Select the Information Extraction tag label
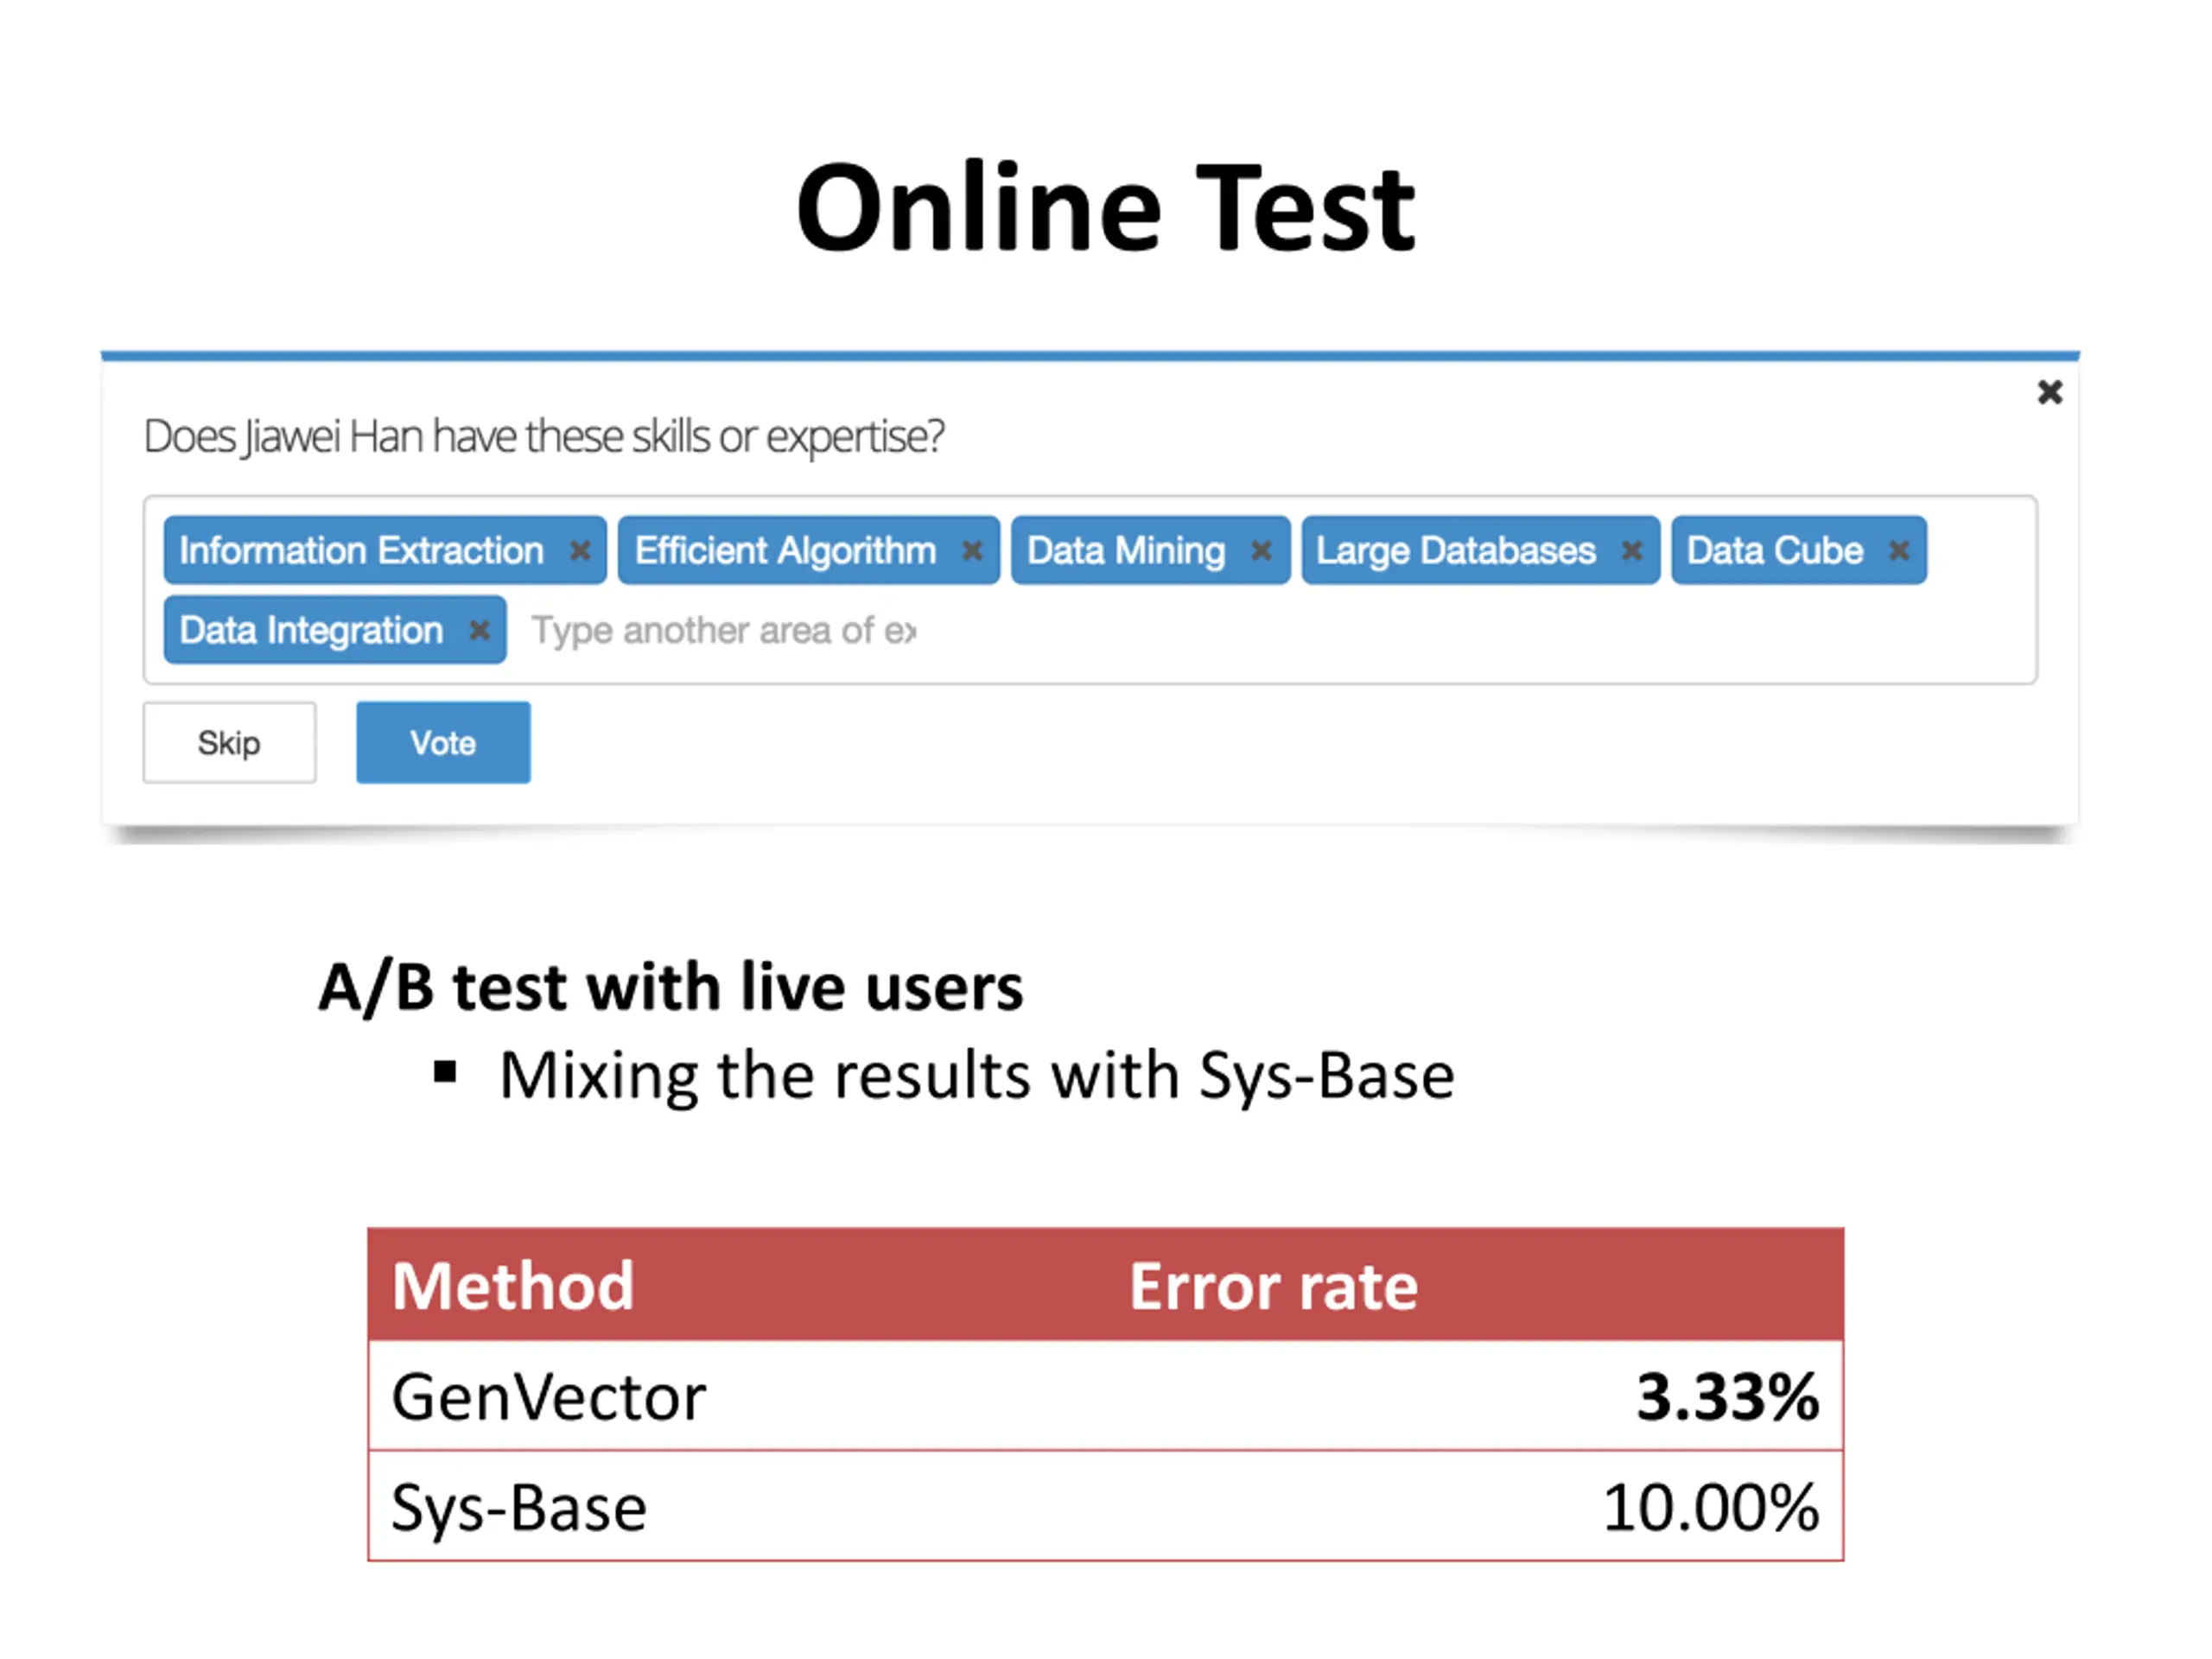 coord(361,550)
